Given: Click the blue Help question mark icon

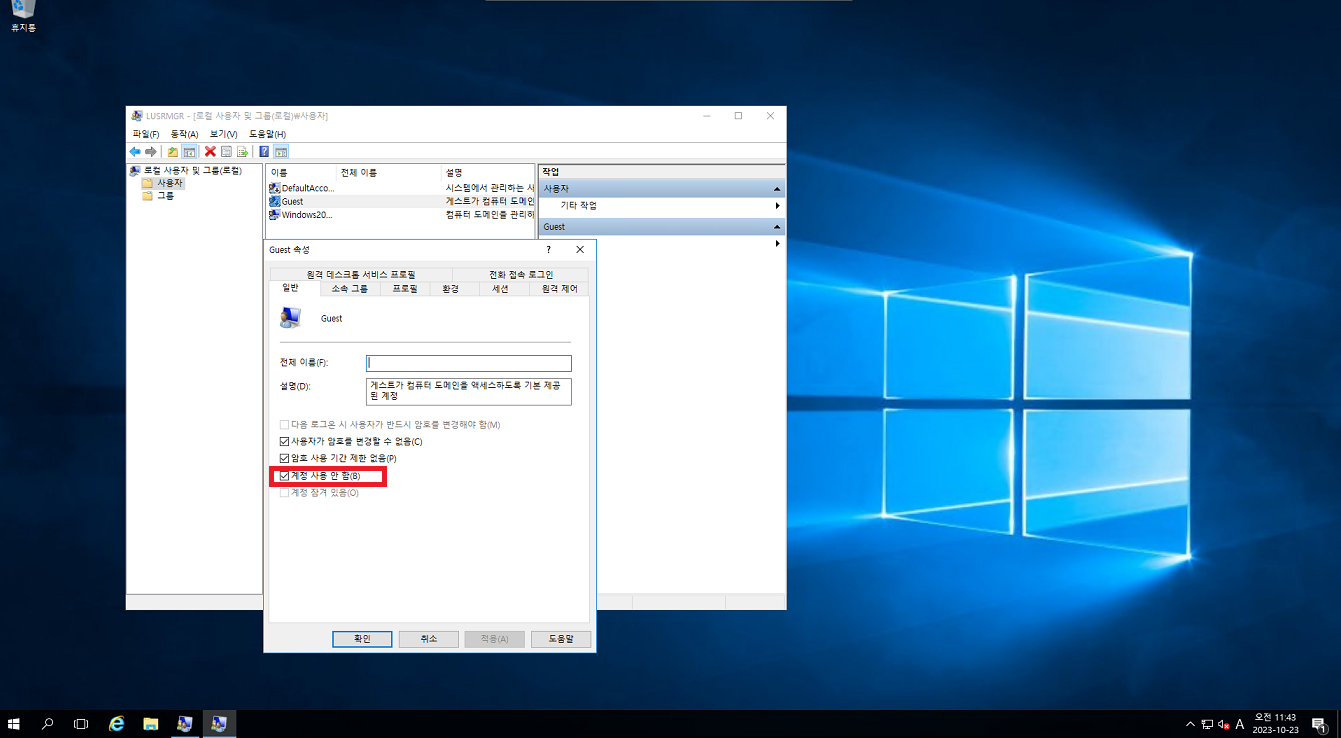Looking at the screenshot, I should click(264, 152).
